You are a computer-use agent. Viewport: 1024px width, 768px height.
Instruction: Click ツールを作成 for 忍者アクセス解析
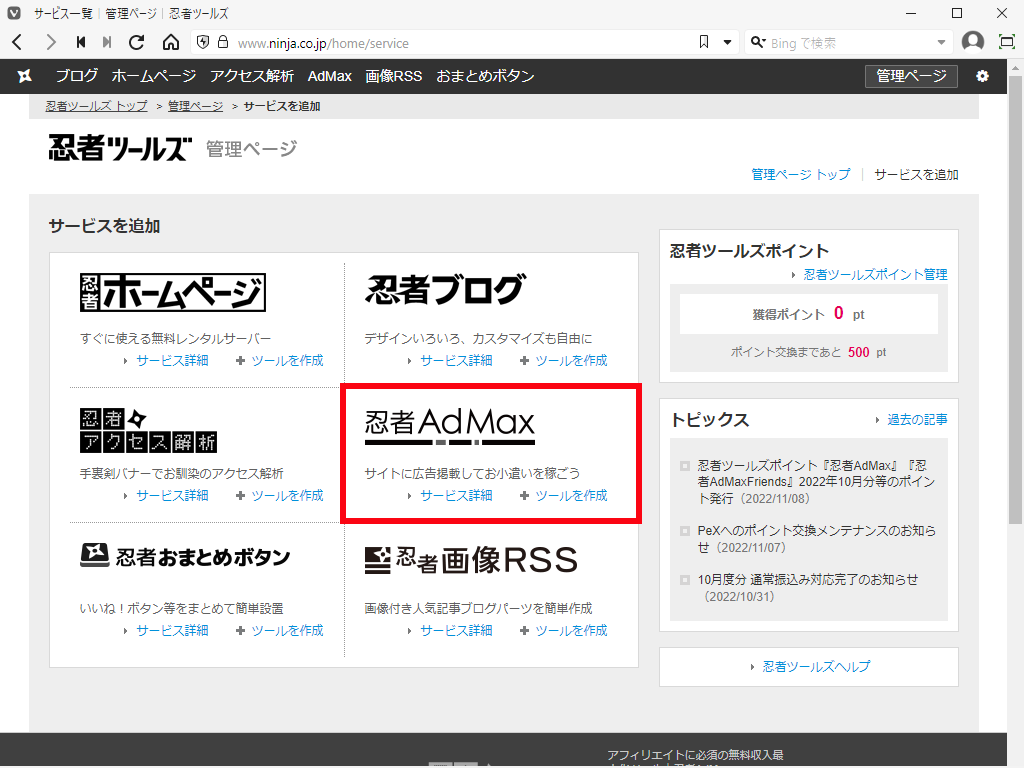pyautogui.click(x=287, y=496)
